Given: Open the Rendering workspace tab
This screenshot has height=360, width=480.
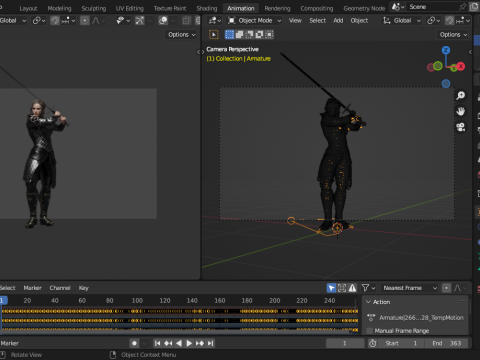Looking at the screenshot, I should coord(277,8).
